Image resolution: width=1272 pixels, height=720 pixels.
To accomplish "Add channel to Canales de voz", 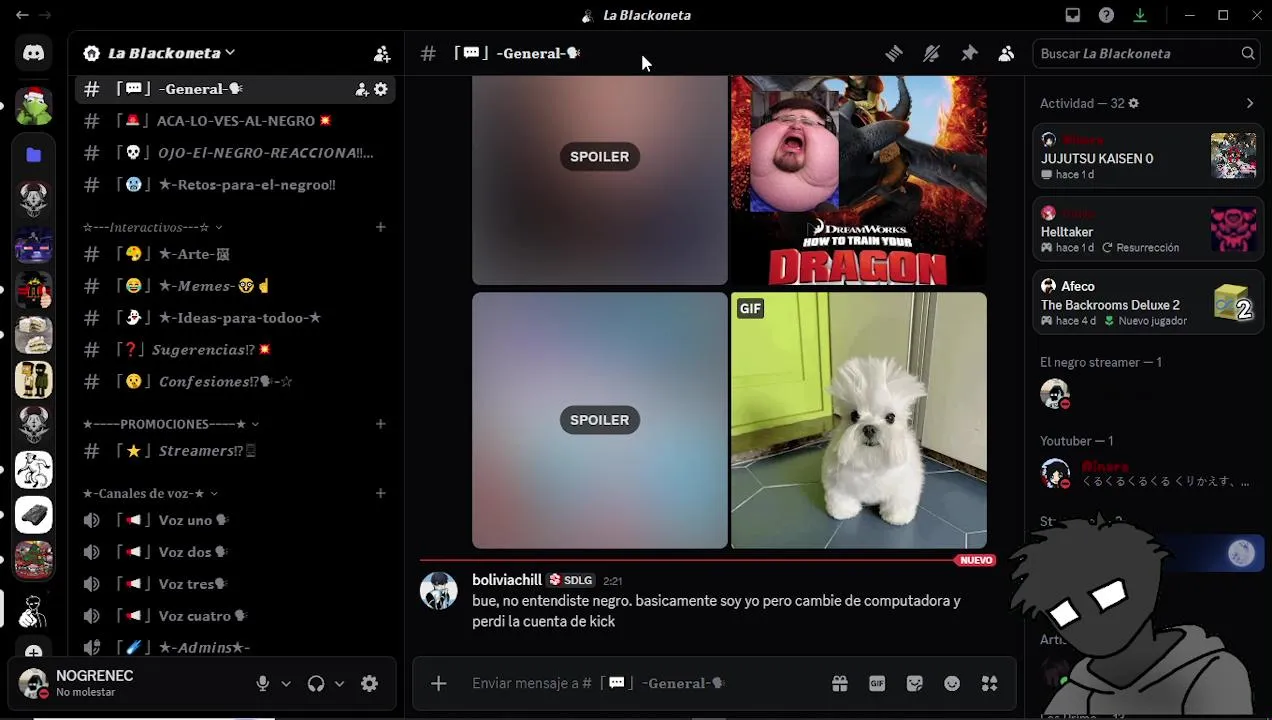I will point(381,493).
